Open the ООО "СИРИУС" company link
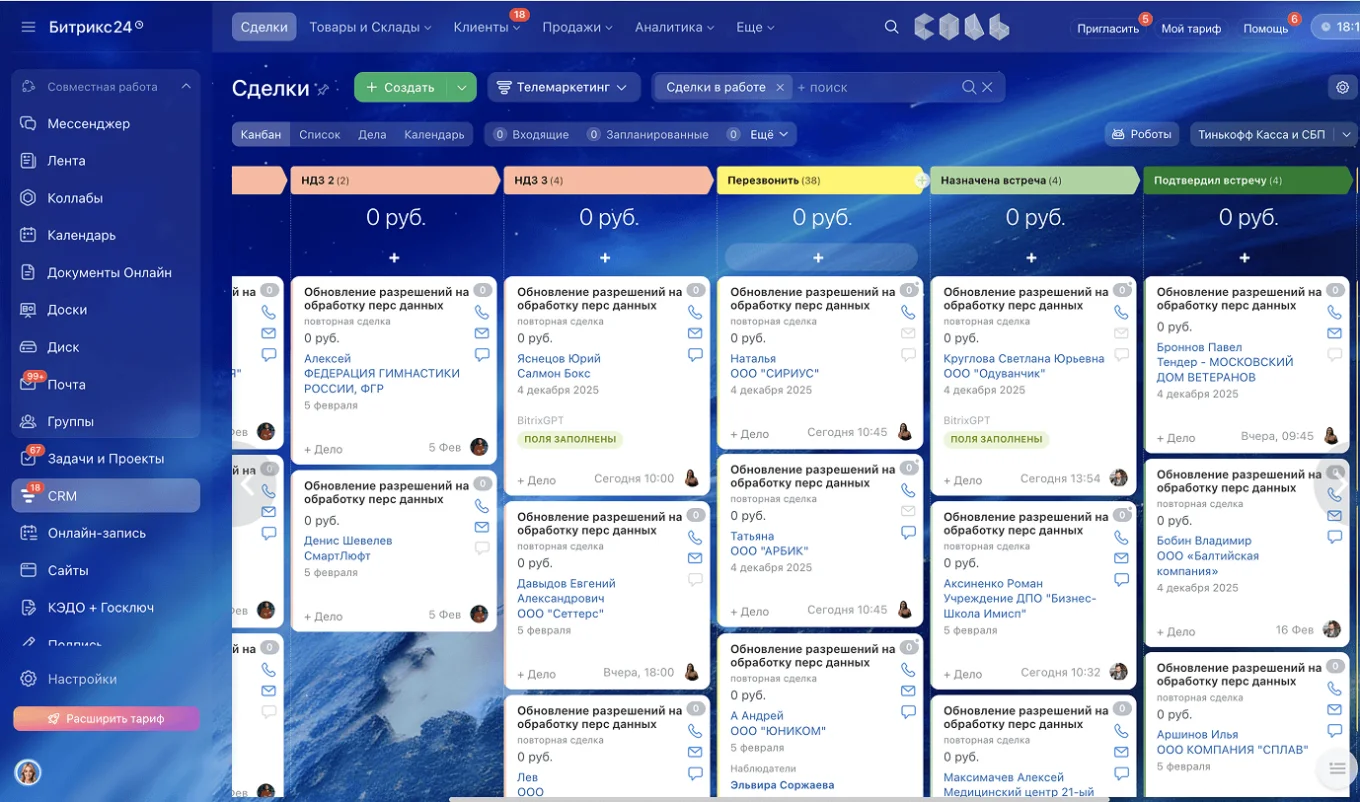Image resolution: width=1360 pixels, height=802 pixels. [774, 373]
